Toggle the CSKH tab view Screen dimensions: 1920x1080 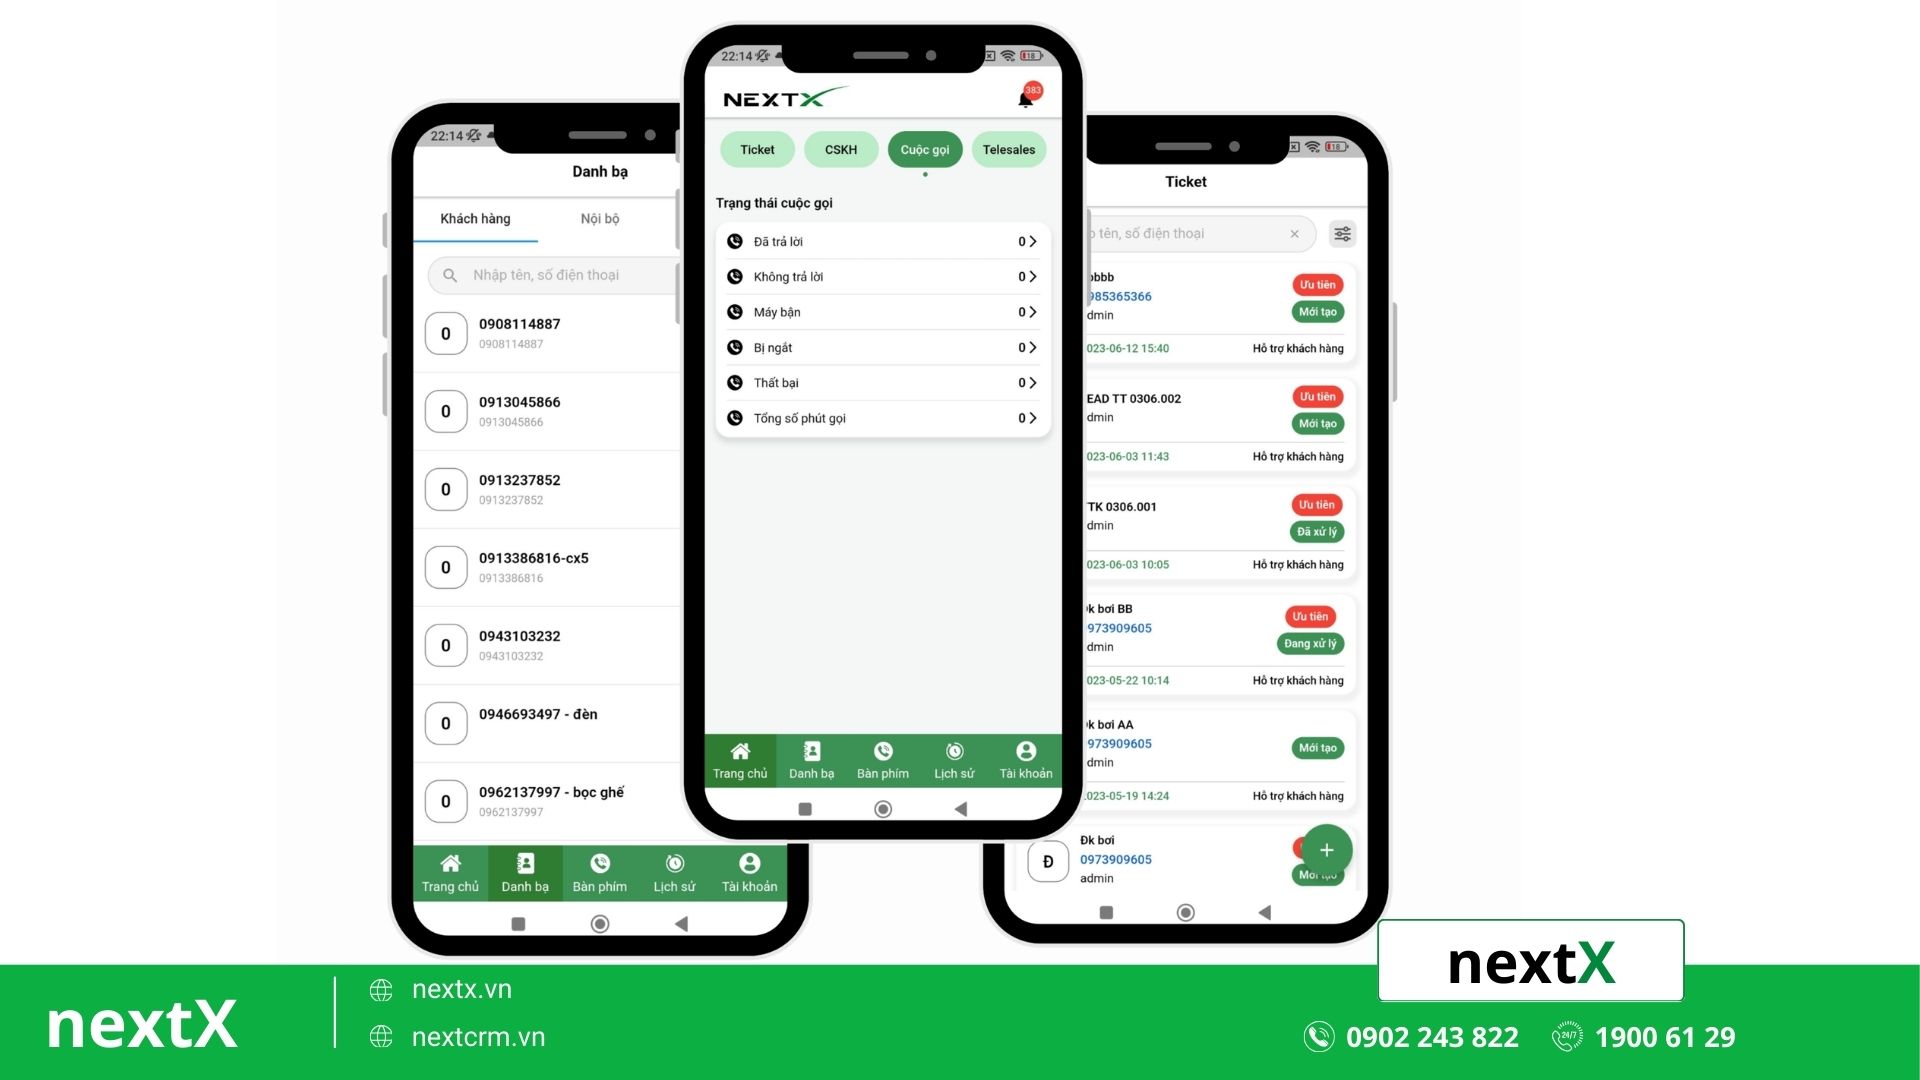tap(841, 149)
